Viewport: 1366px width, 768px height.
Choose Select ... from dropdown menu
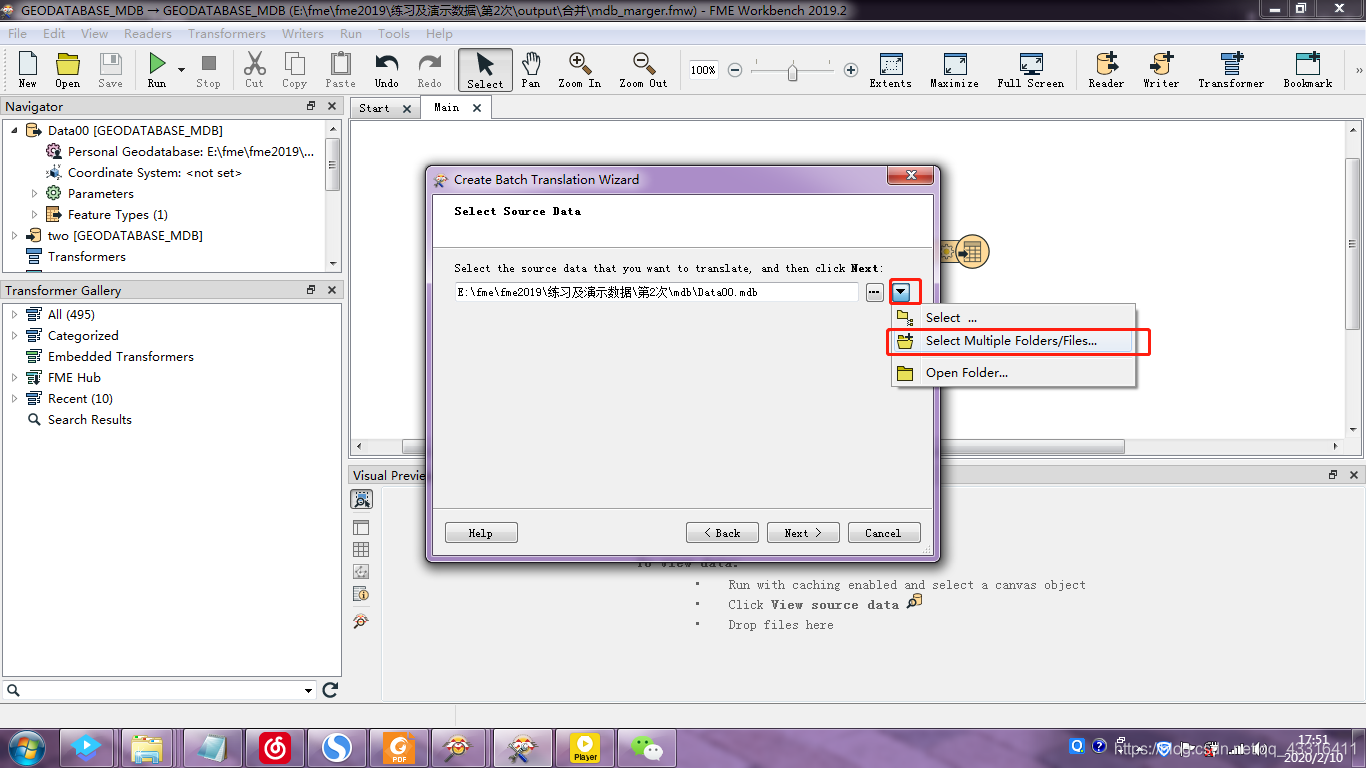1014,317
